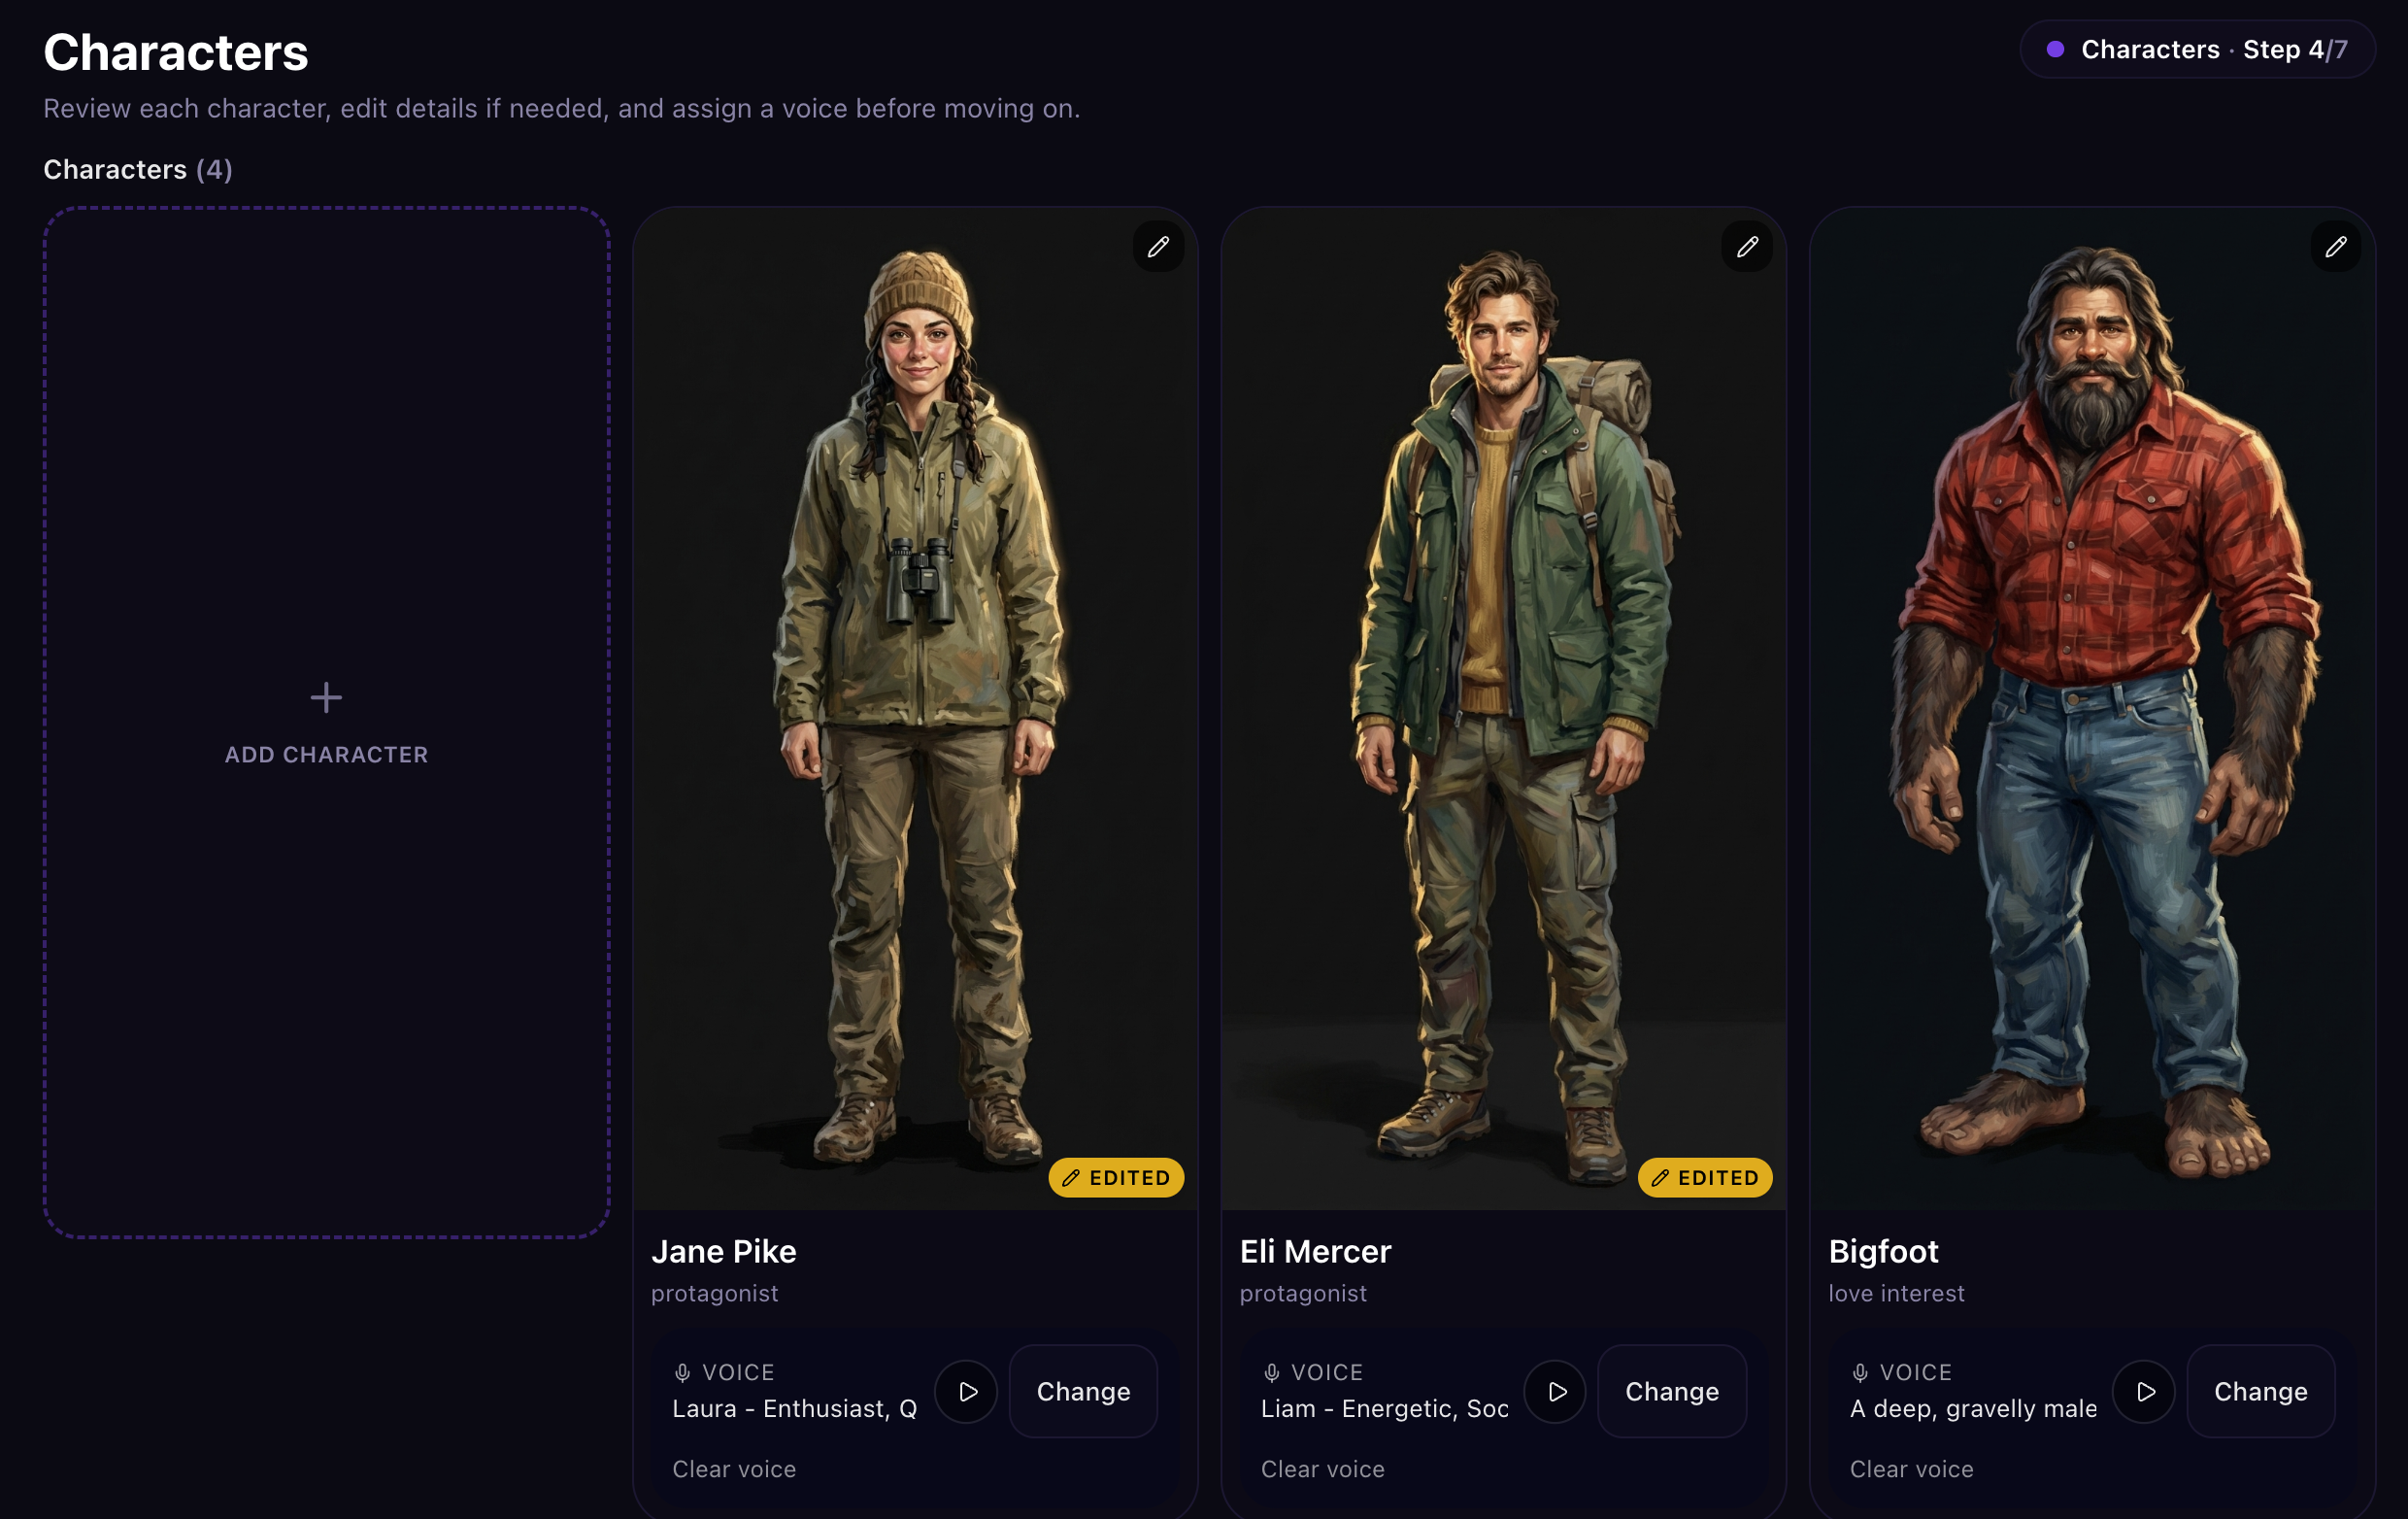Open Bigfoot's portrait image
The width and height of the screenshot is (2408, 1519).
click(2092, 708)
